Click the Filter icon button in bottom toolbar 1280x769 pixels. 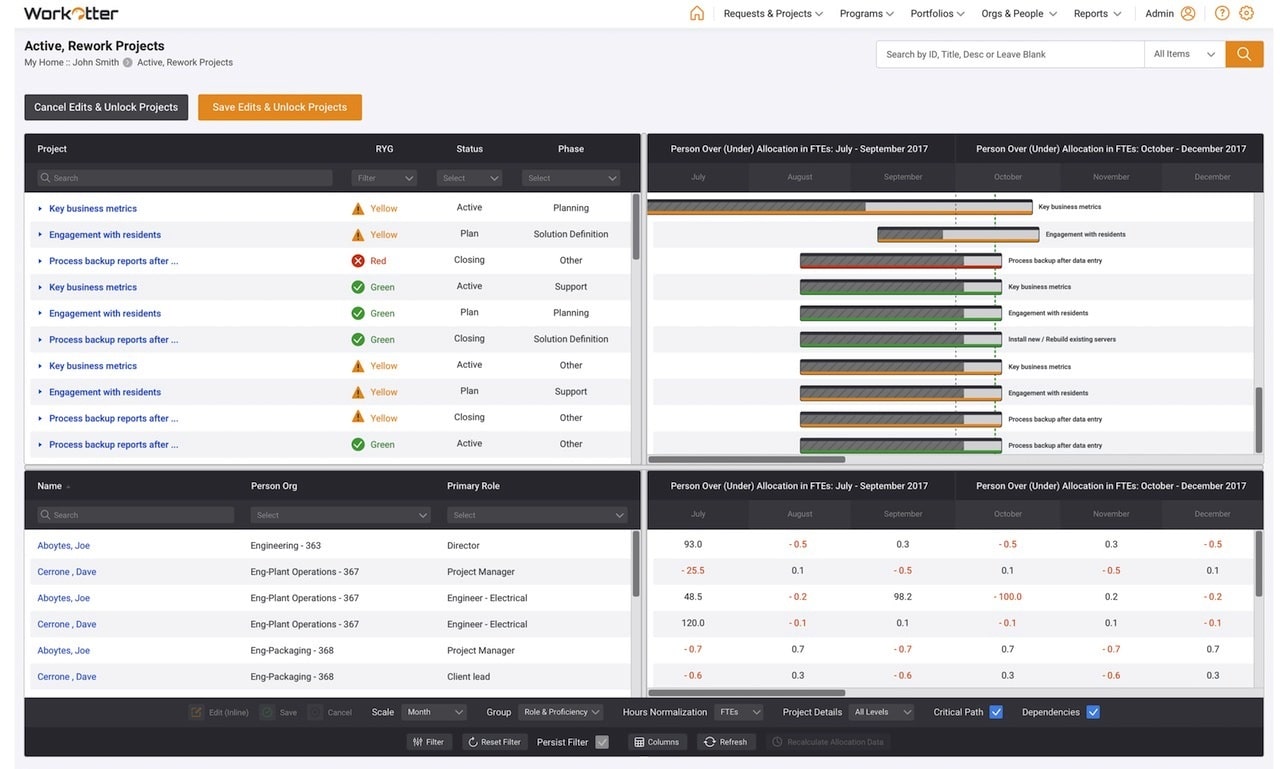point(428,742)
